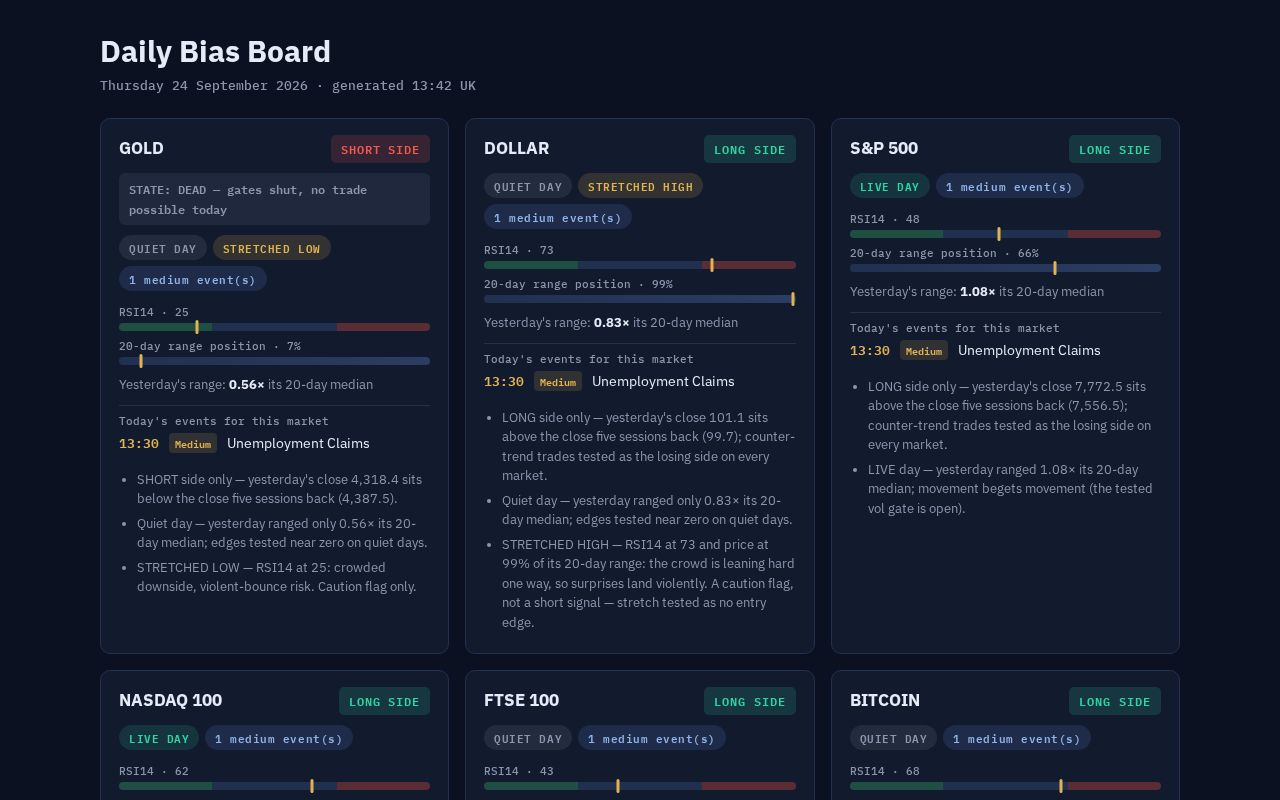Screen dimensions: 1280x800
Task: Select the generated 13:42 UK date line
Action: (288, 86)
